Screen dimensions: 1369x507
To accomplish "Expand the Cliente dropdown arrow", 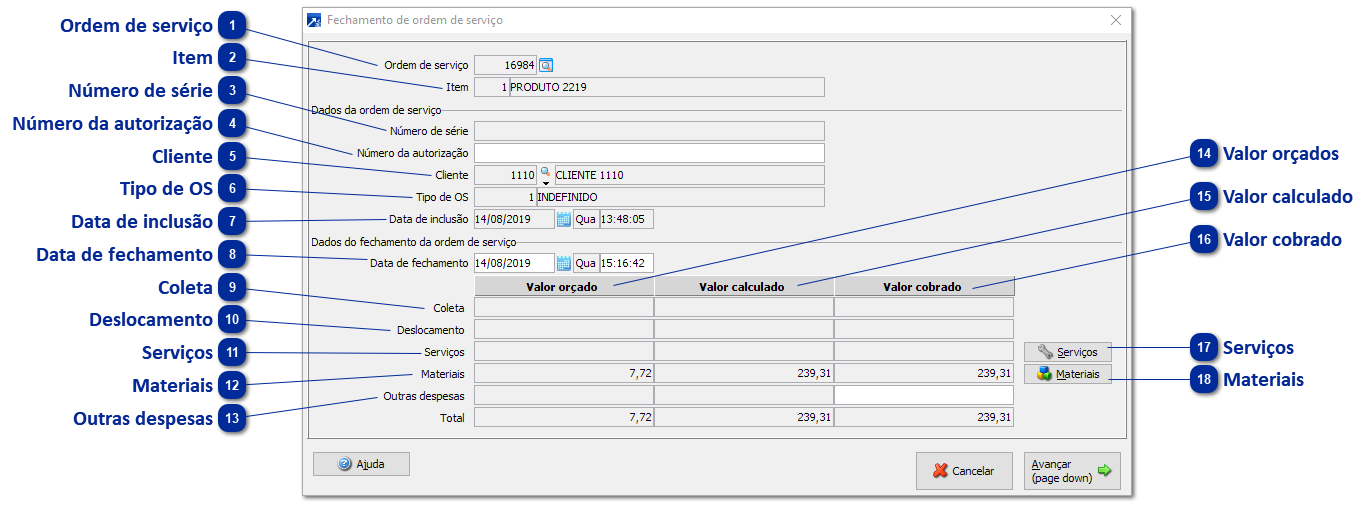I will click(546, 182).
